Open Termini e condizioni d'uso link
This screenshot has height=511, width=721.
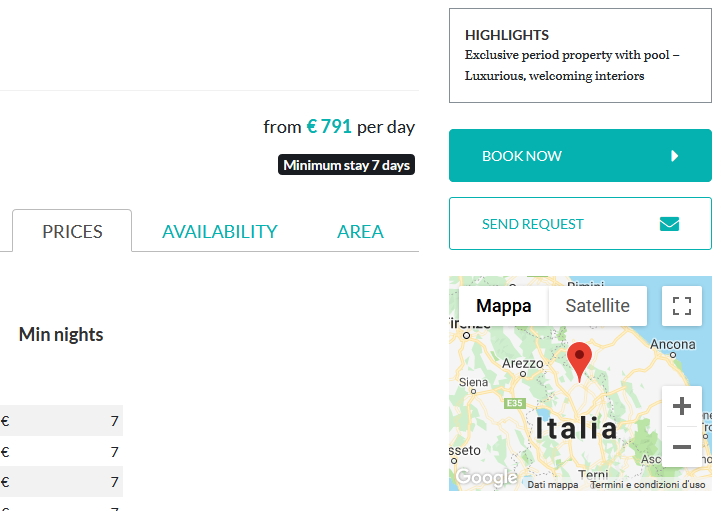pos(647,485)
